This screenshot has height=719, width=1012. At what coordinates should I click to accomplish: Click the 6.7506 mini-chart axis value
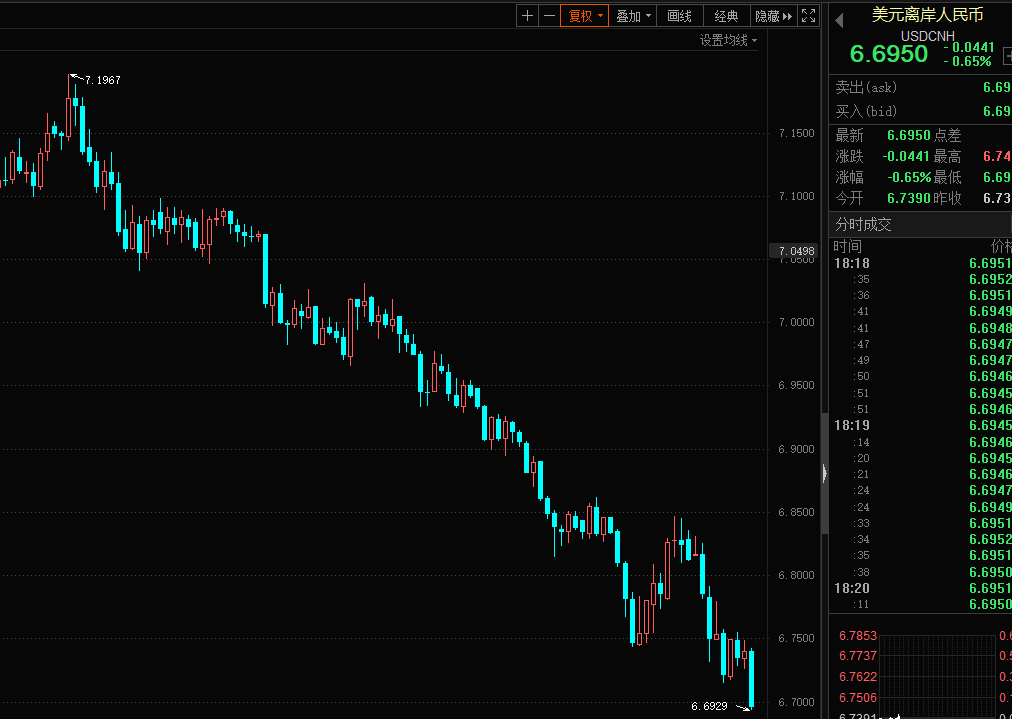click(858, 698)
